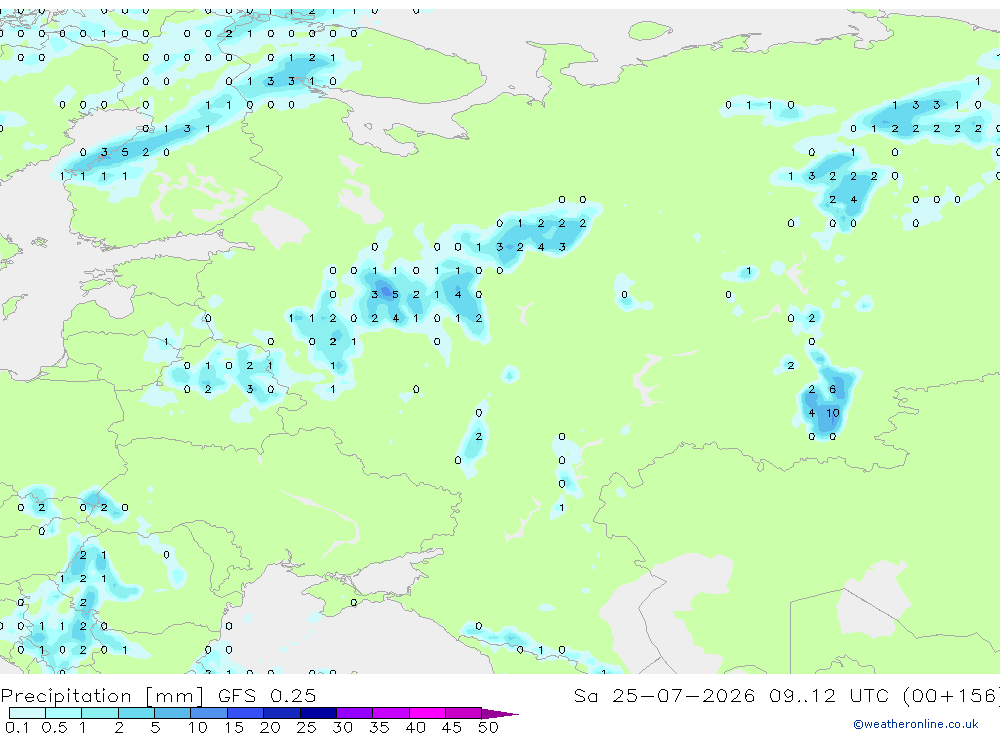This screenshot has height=733, width=1000.
Task: Click the '09..12 UTC' time text
Action: click(828, 695)
